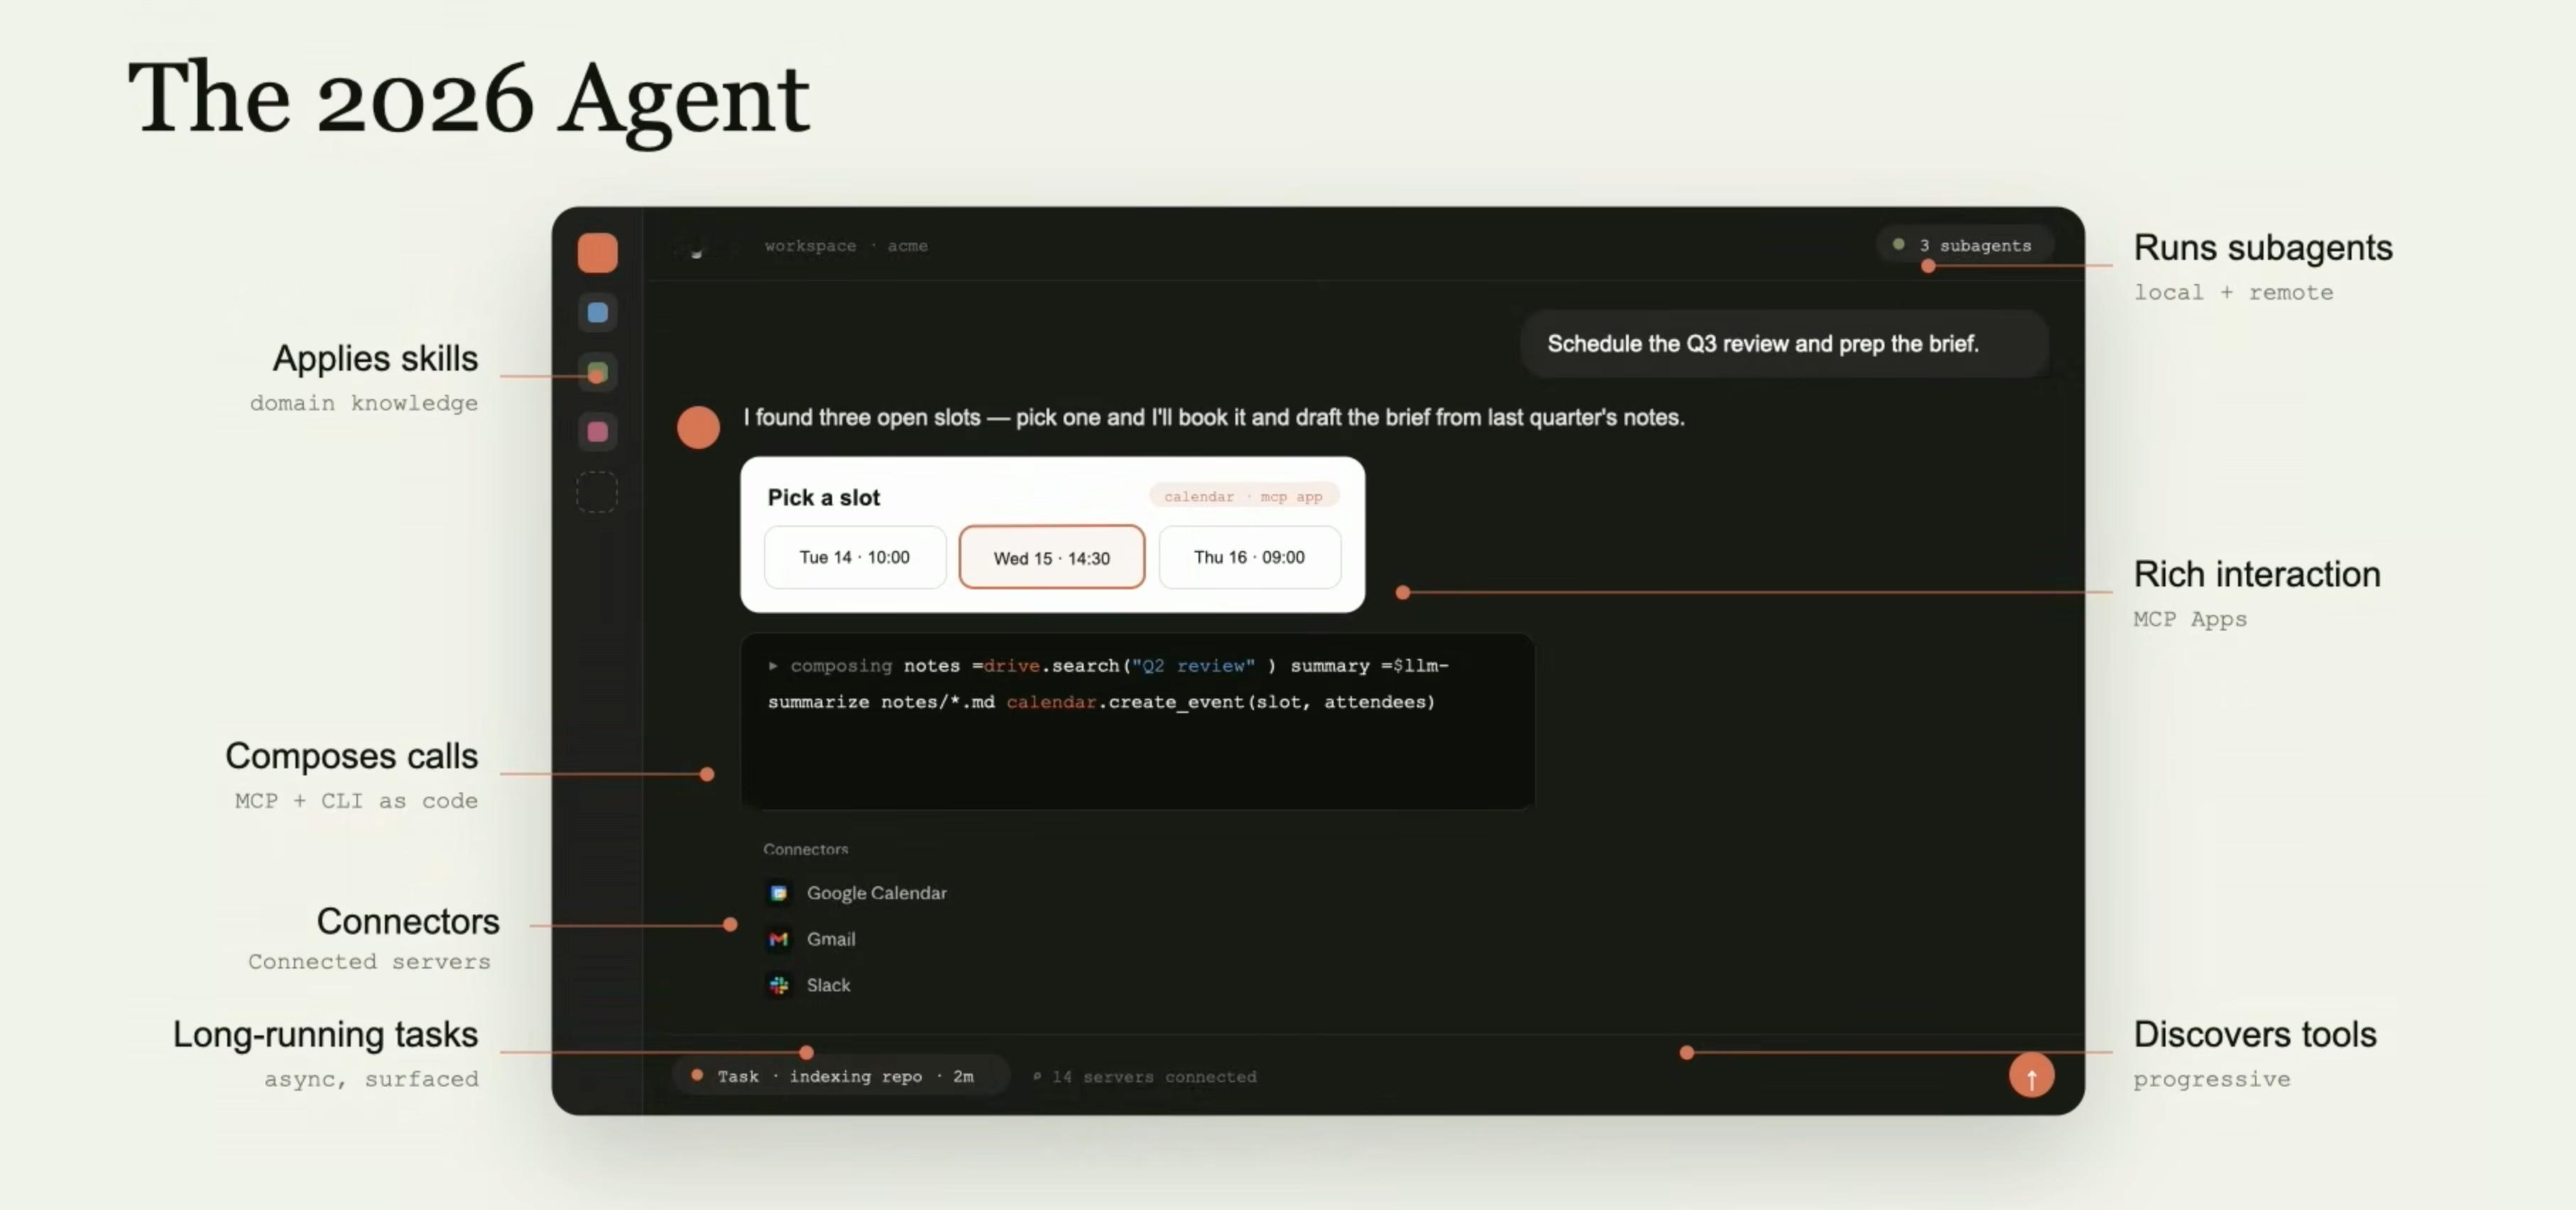Click the Google Calendar connector icon
Screen dimensions: 2576x1210
(779, 893)
